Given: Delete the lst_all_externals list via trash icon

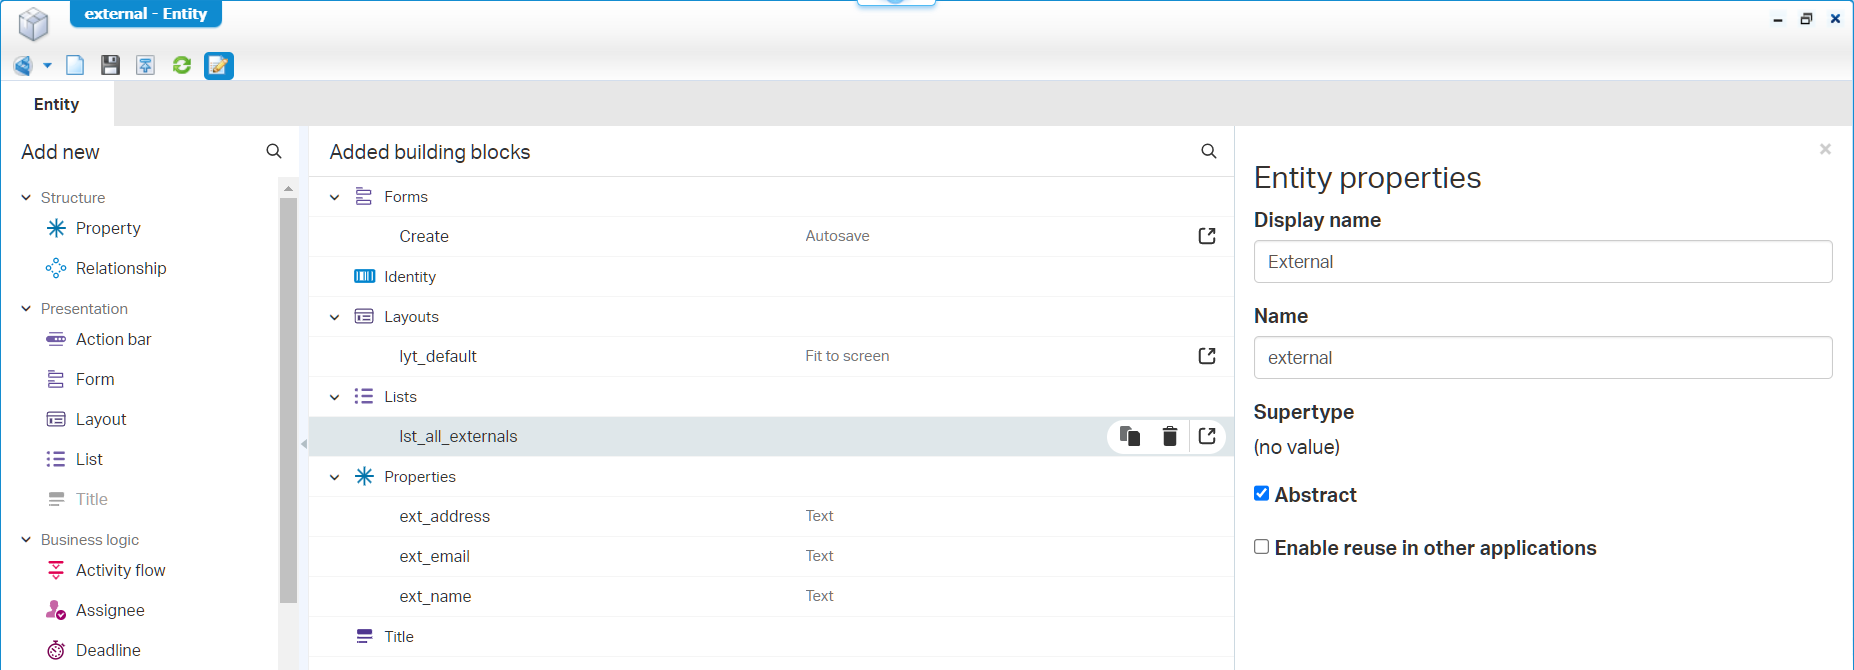Looking at the screenshot, I should (x=1169, y=436).
